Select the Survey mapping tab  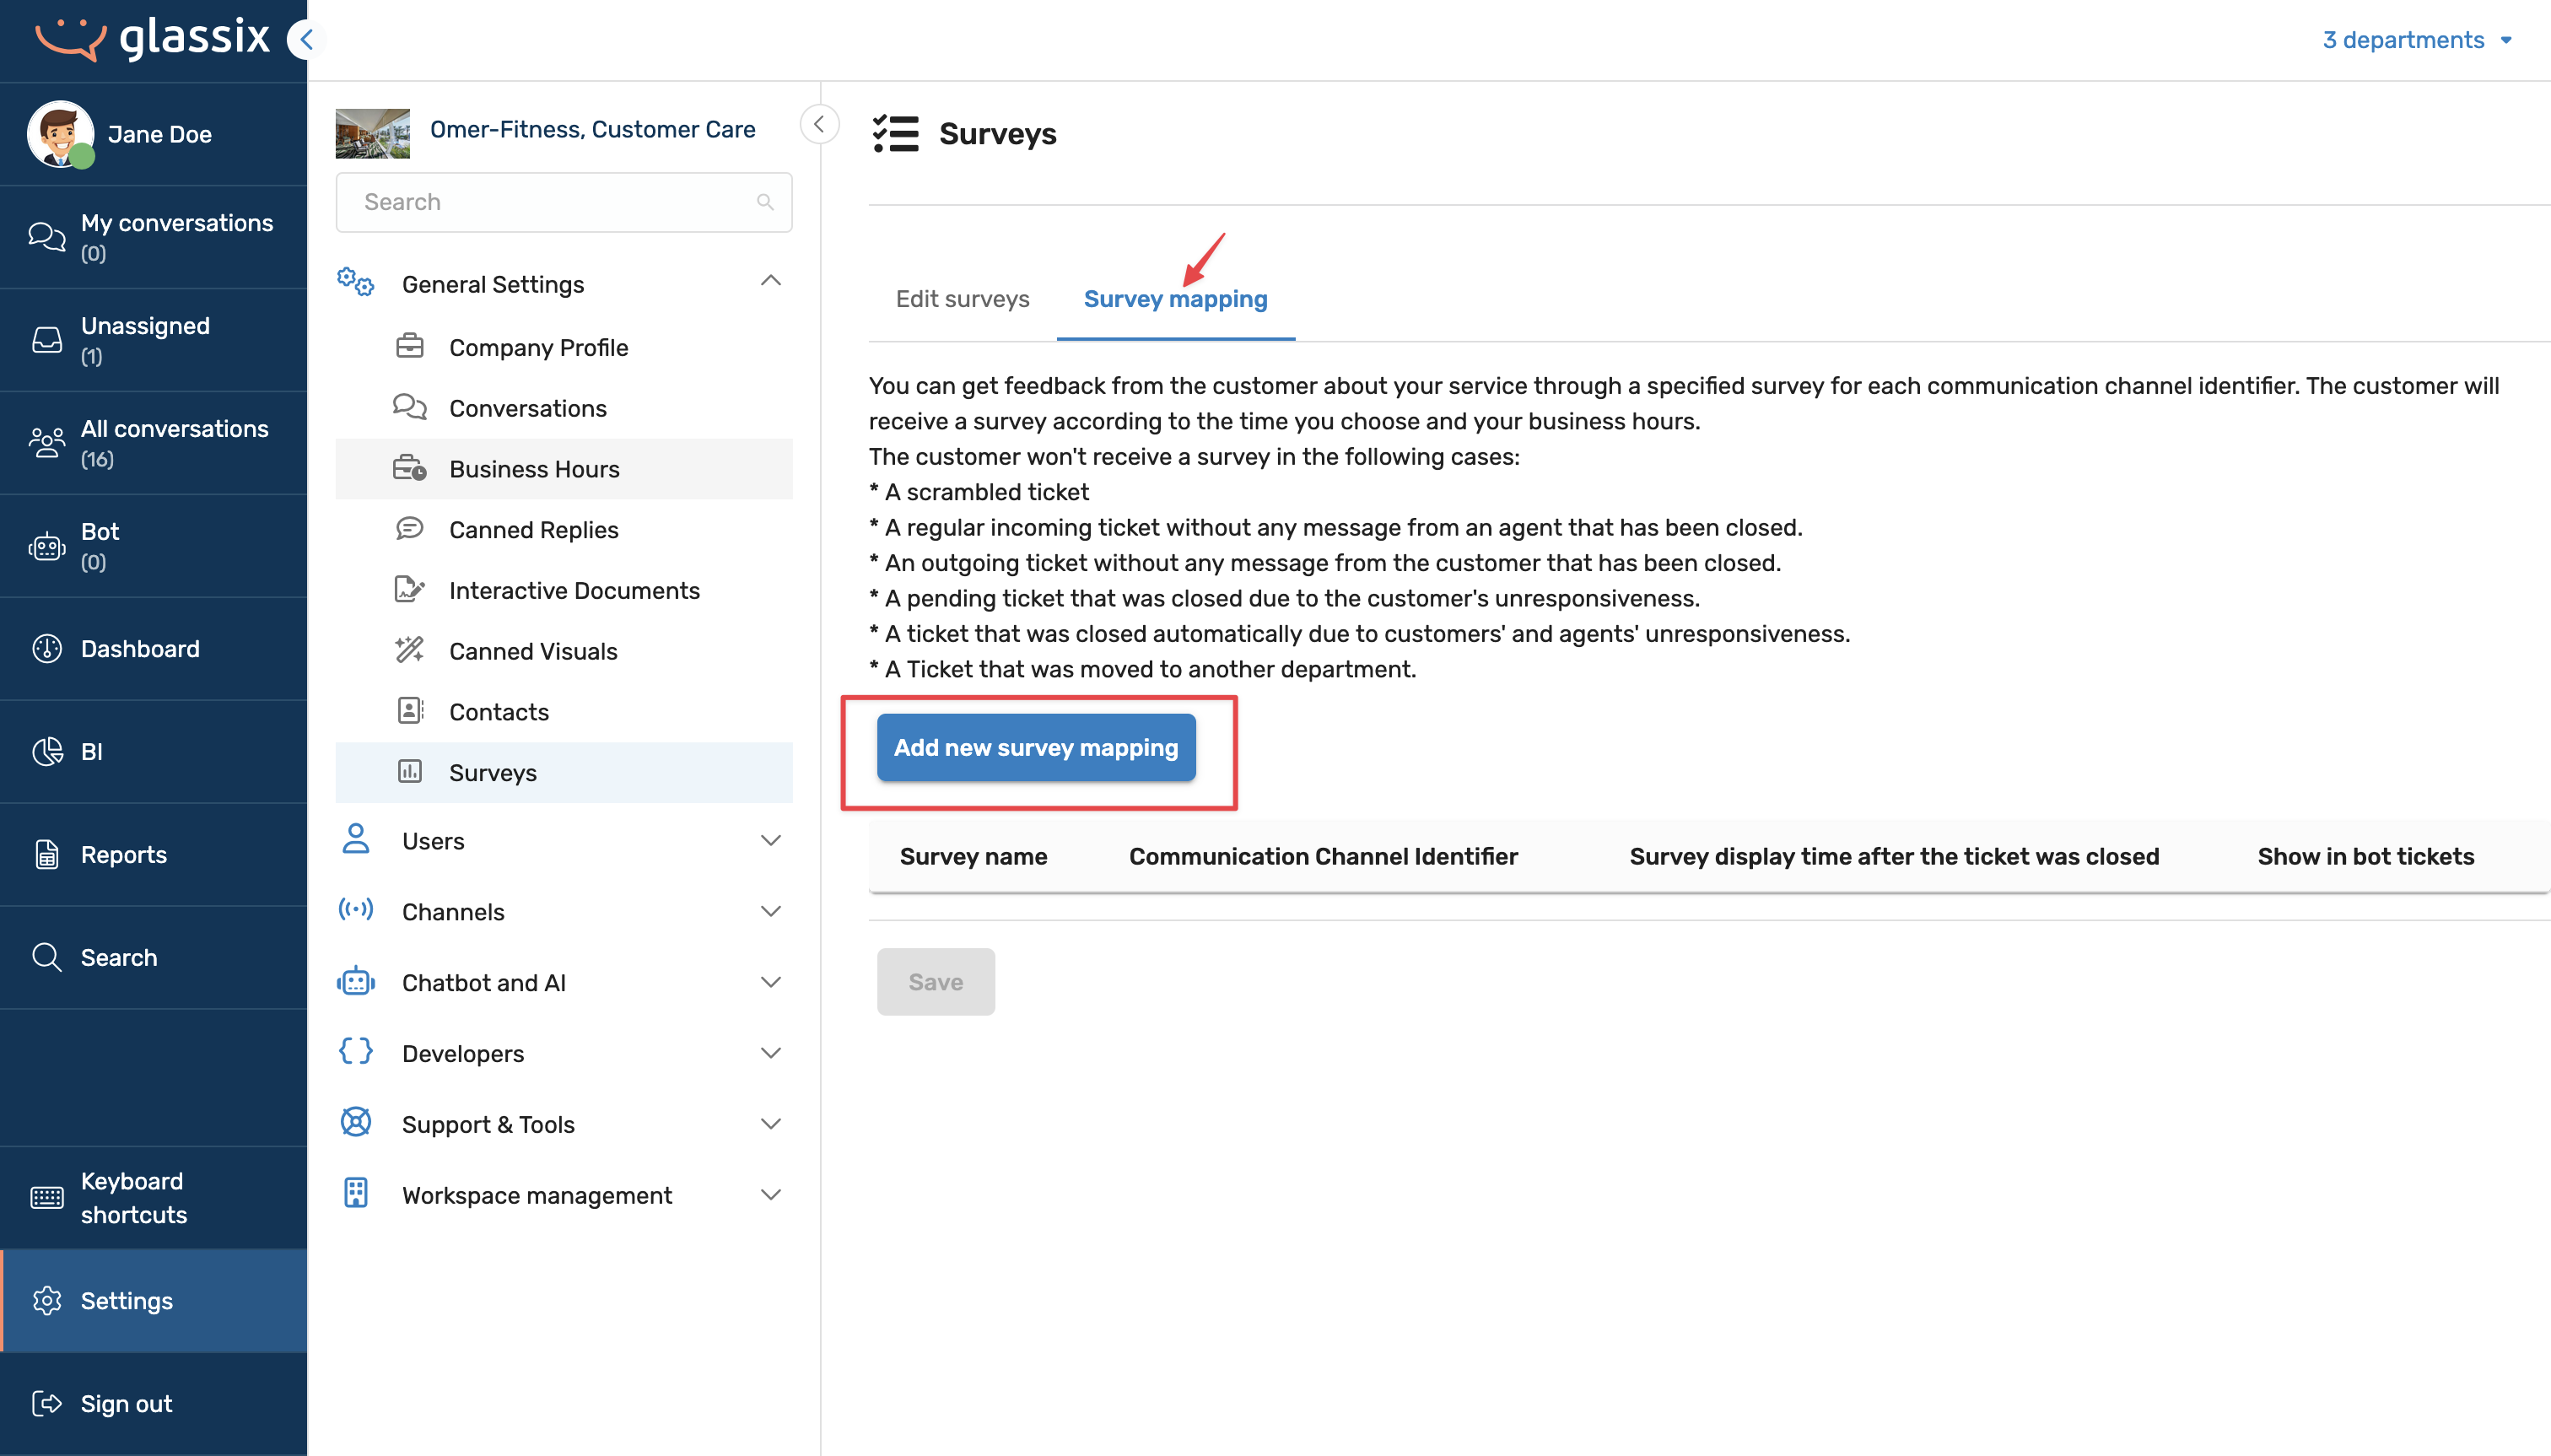coord(1175,299)
